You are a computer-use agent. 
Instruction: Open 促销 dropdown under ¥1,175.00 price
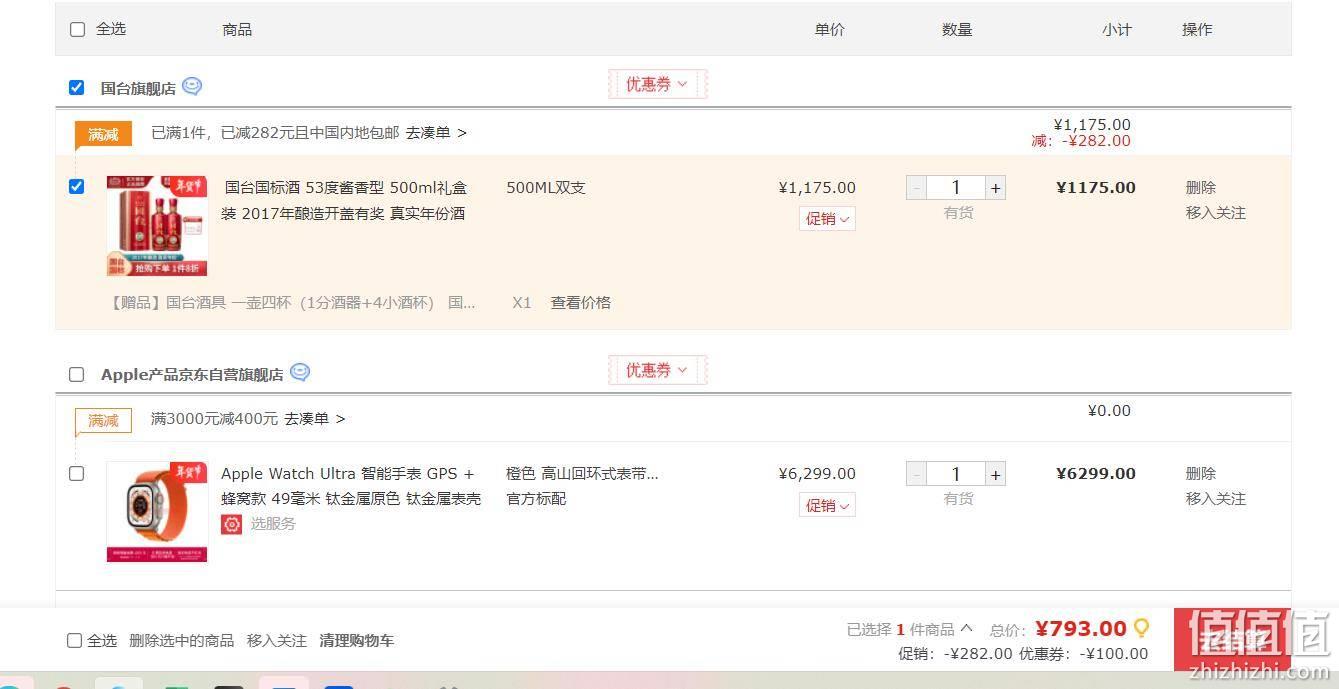tap(827, 219)
